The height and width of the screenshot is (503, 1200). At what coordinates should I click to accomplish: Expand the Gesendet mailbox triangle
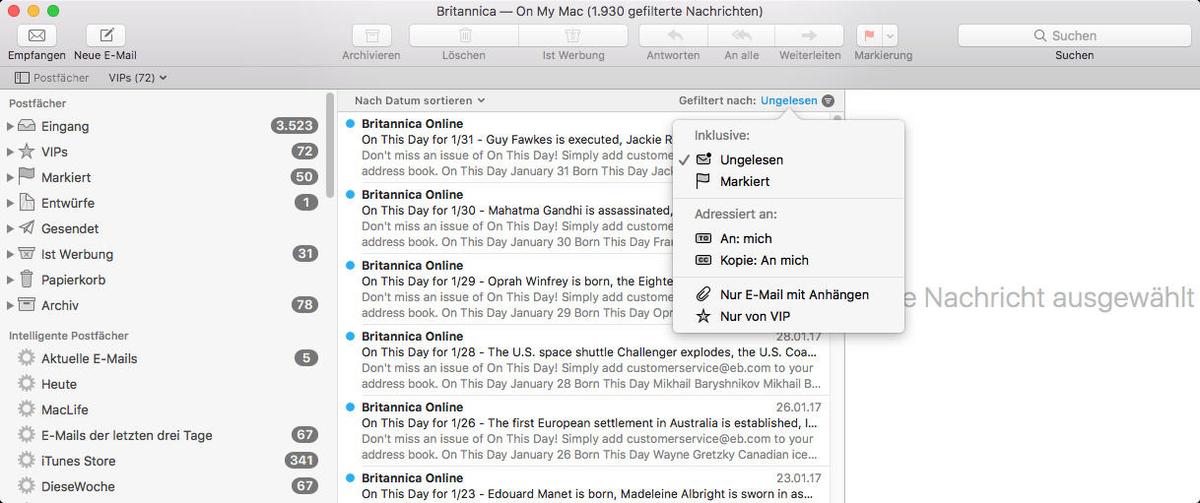point(10,229)
